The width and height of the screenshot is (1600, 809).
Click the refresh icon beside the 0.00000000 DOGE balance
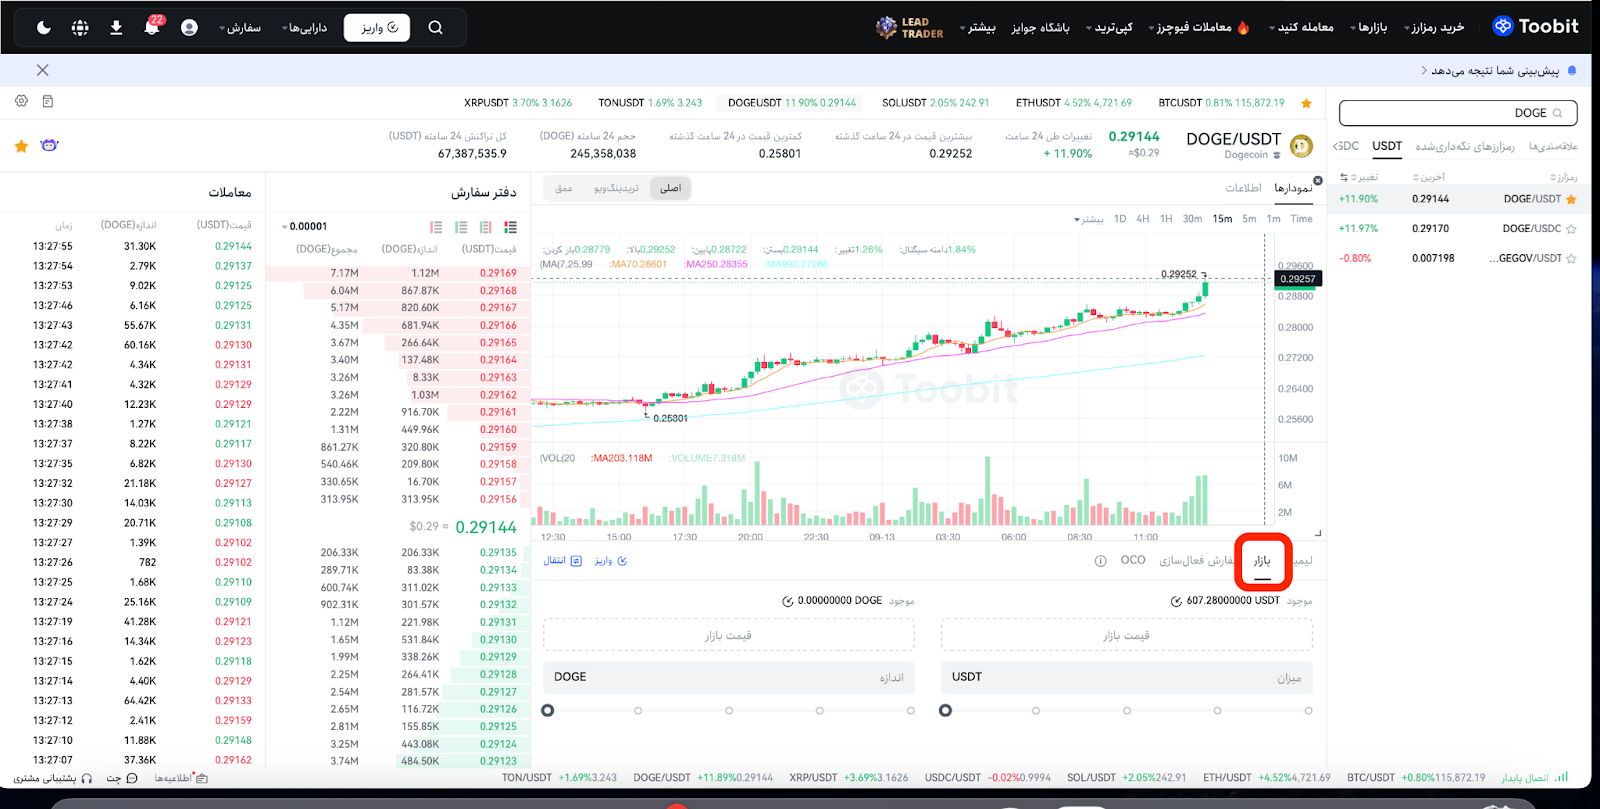[x=787, y=601]
